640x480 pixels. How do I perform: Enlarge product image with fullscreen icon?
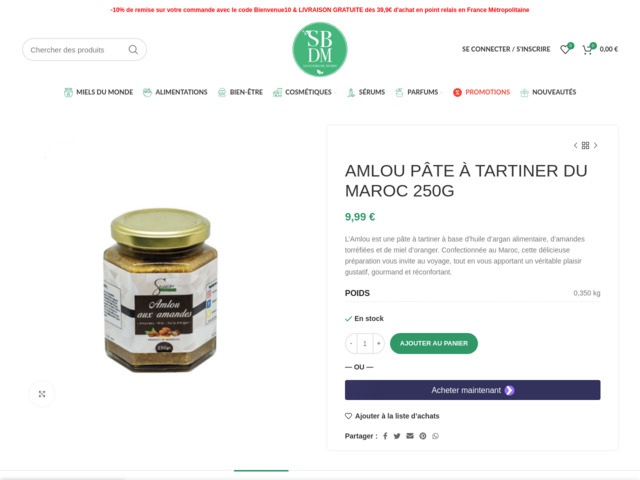(x=42, y=394)
